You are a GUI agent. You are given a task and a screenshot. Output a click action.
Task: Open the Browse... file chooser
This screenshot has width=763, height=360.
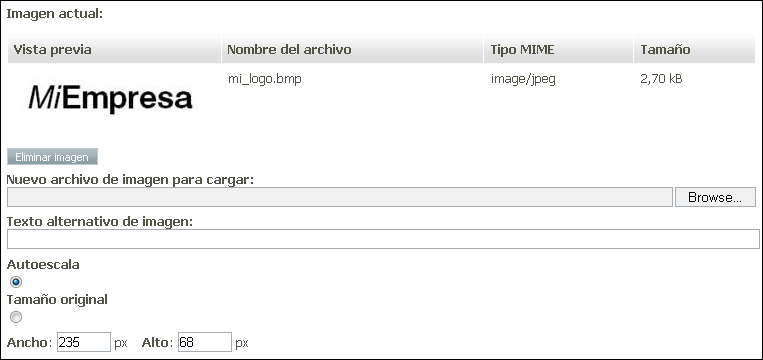coord(715,197)
